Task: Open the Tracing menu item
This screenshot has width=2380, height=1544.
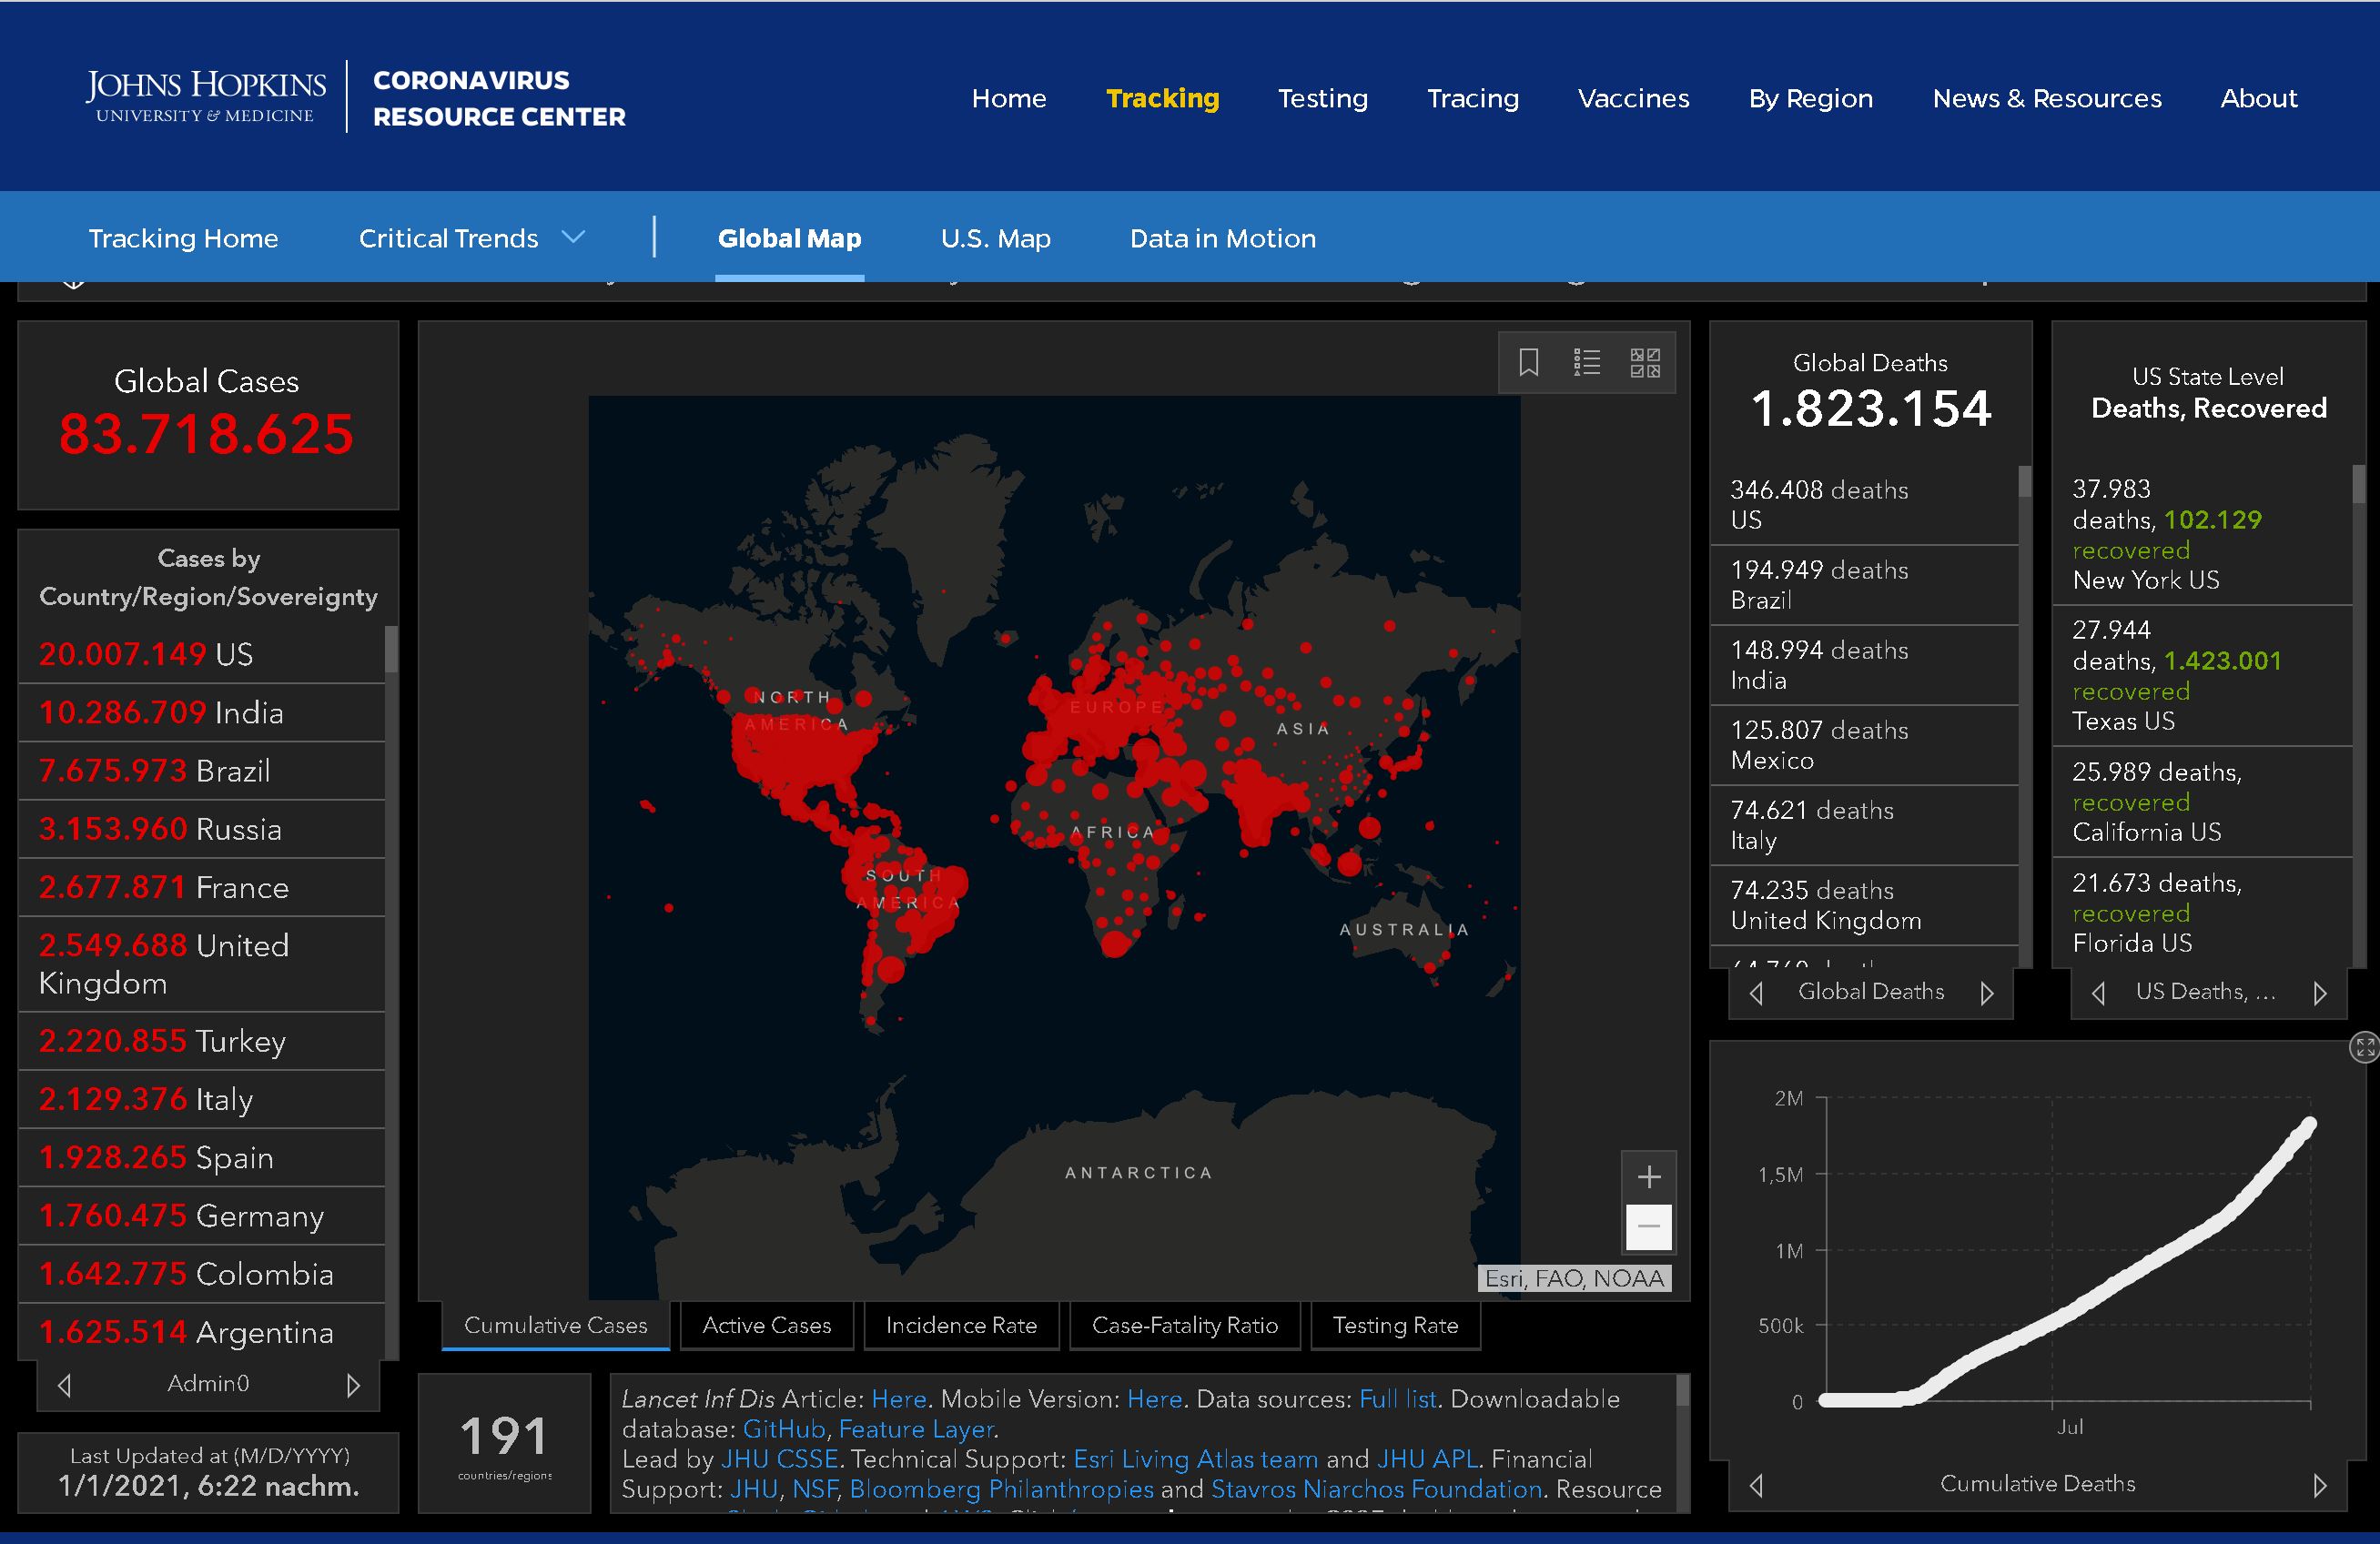Action: point(1473,98)
